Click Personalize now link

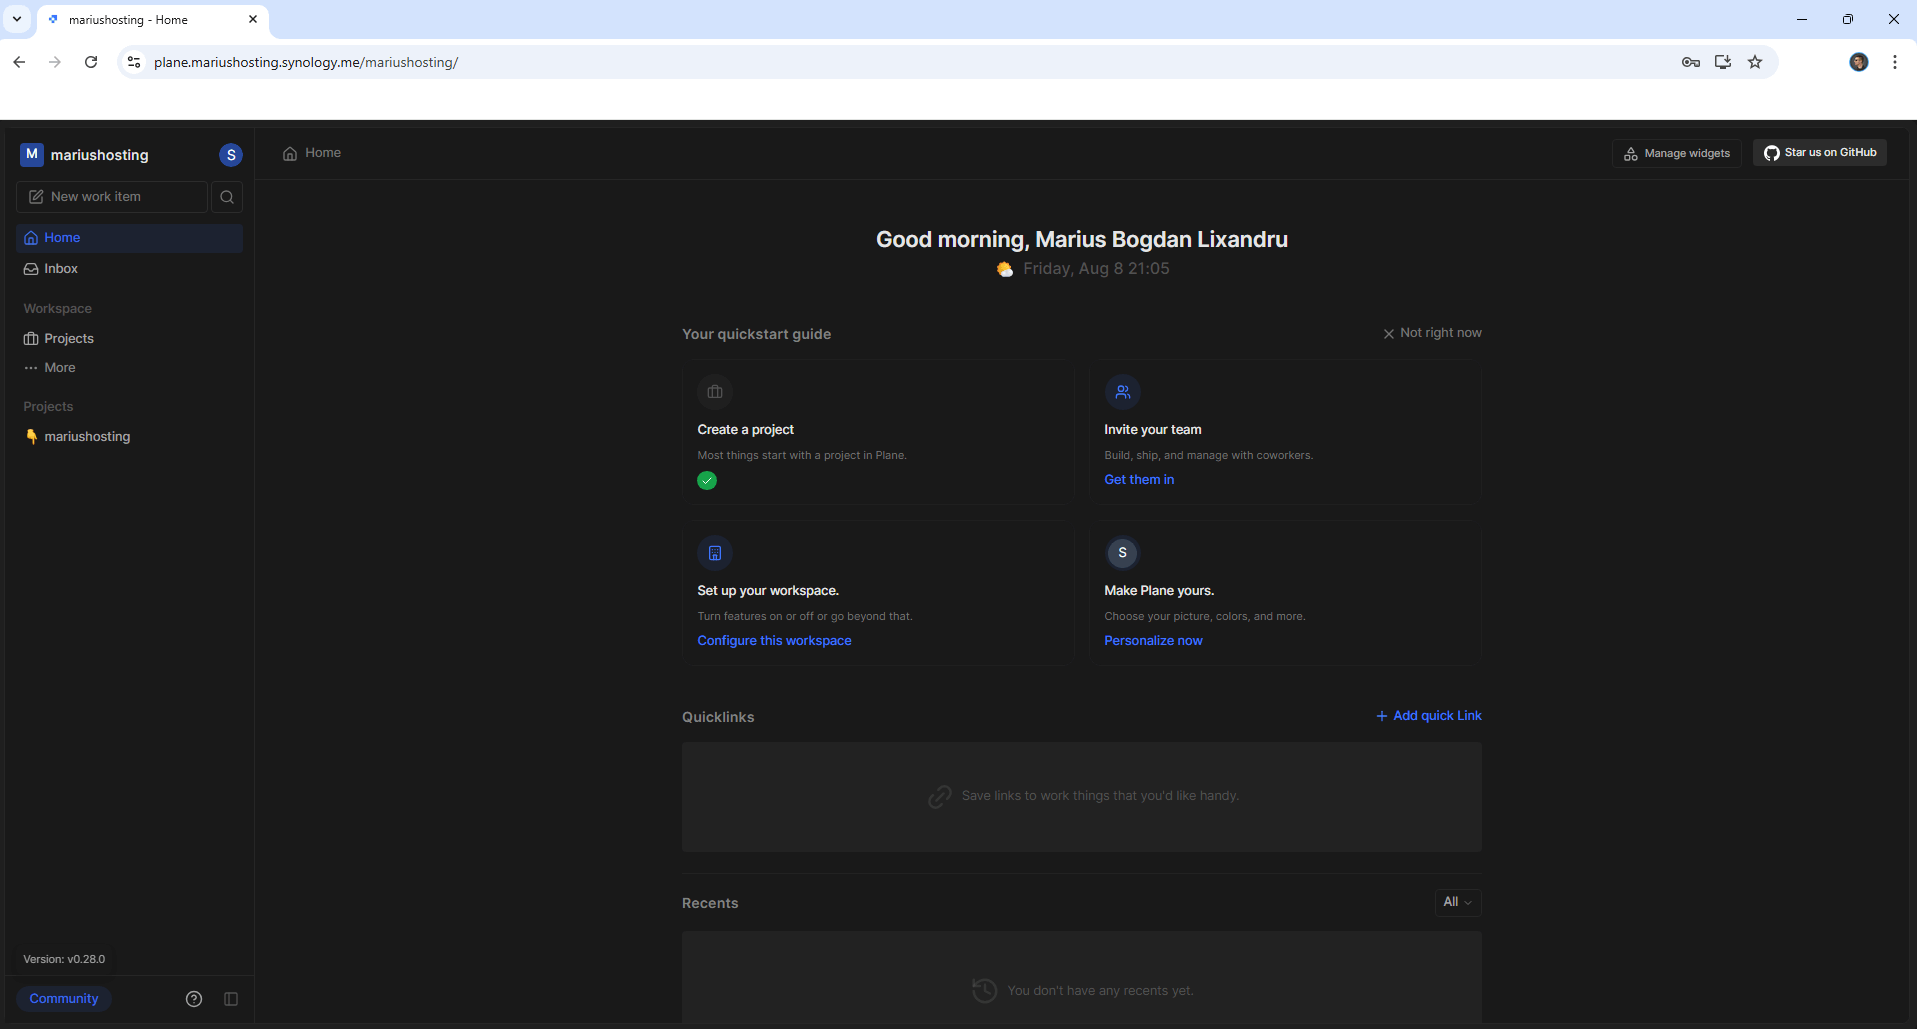pos(1153,641)
